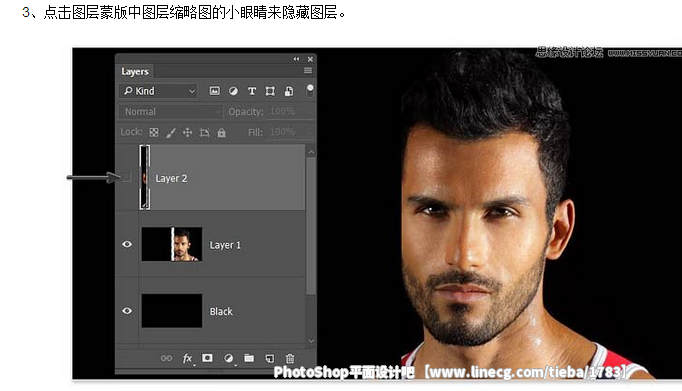Click the lock position icon
Image resolution: width=682 pixels, height=391 pixels.
pos(187,132)
